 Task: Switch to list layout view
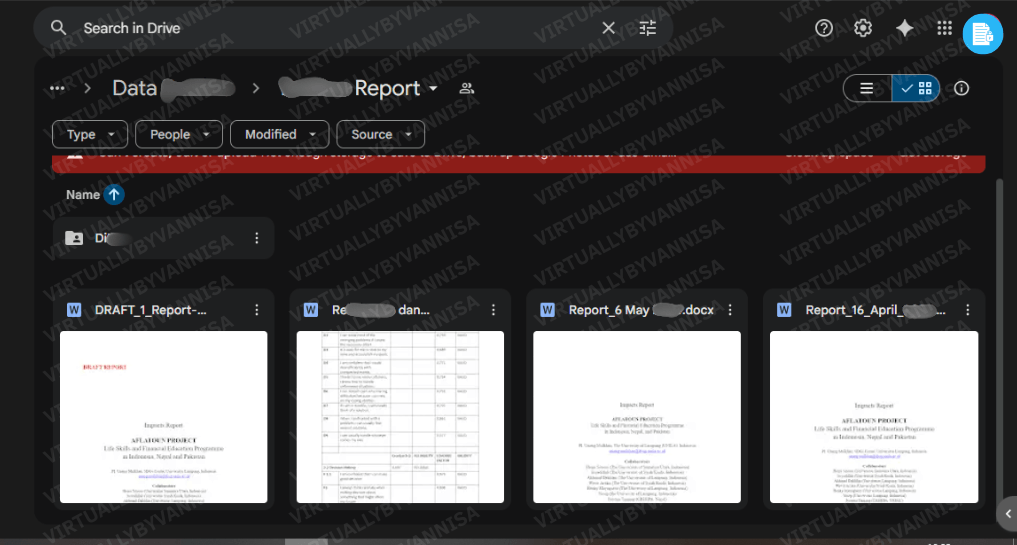(x=867, y=88)
